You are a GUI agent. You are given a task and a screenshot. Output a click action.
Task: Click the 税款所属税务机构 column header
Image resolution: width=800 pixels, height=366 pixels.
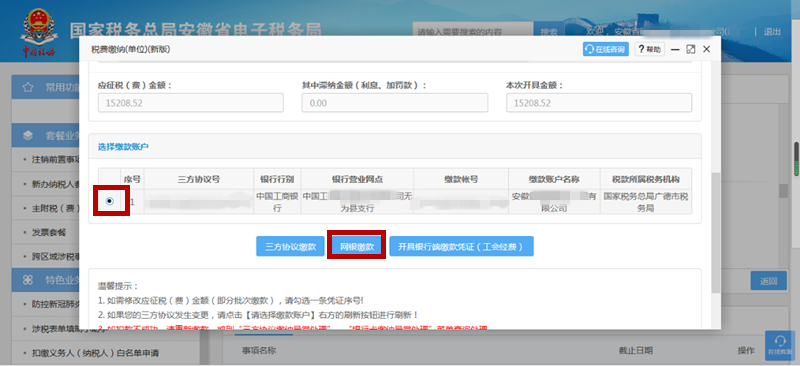point(646,179)
